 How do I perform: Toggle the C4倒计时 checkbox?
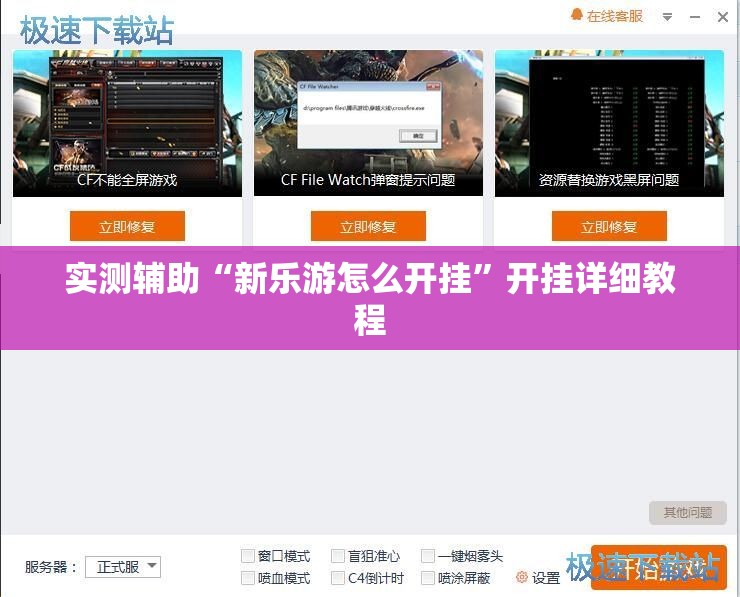point(337,578)
